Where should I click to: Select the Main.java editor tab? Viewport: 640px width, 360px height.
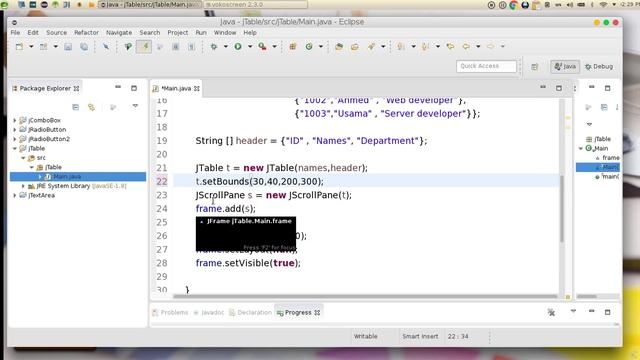176,89
